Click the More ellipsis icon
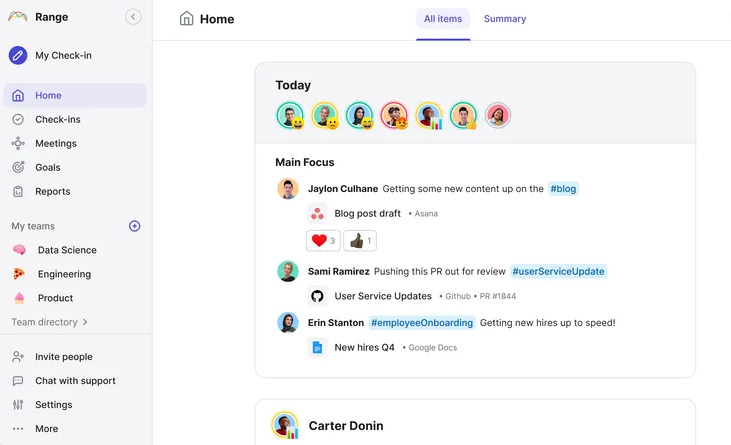The height and width of the screenshot is (445, 731). (18, 429)
